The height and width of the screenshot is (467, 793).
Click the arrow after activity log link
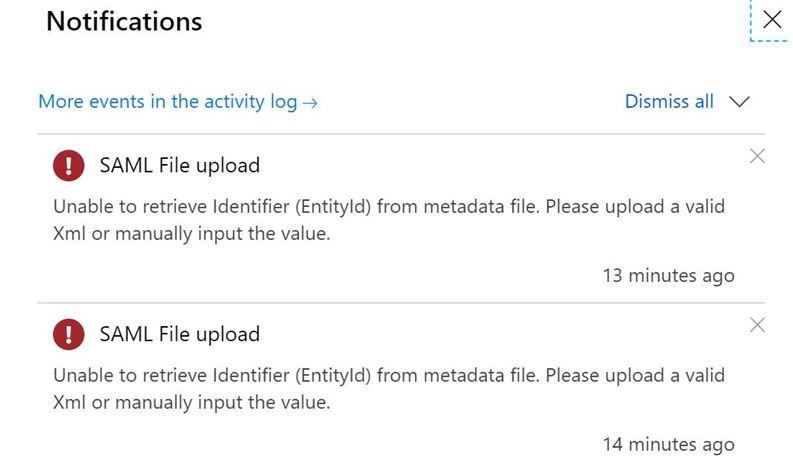[x=310, y=103]
